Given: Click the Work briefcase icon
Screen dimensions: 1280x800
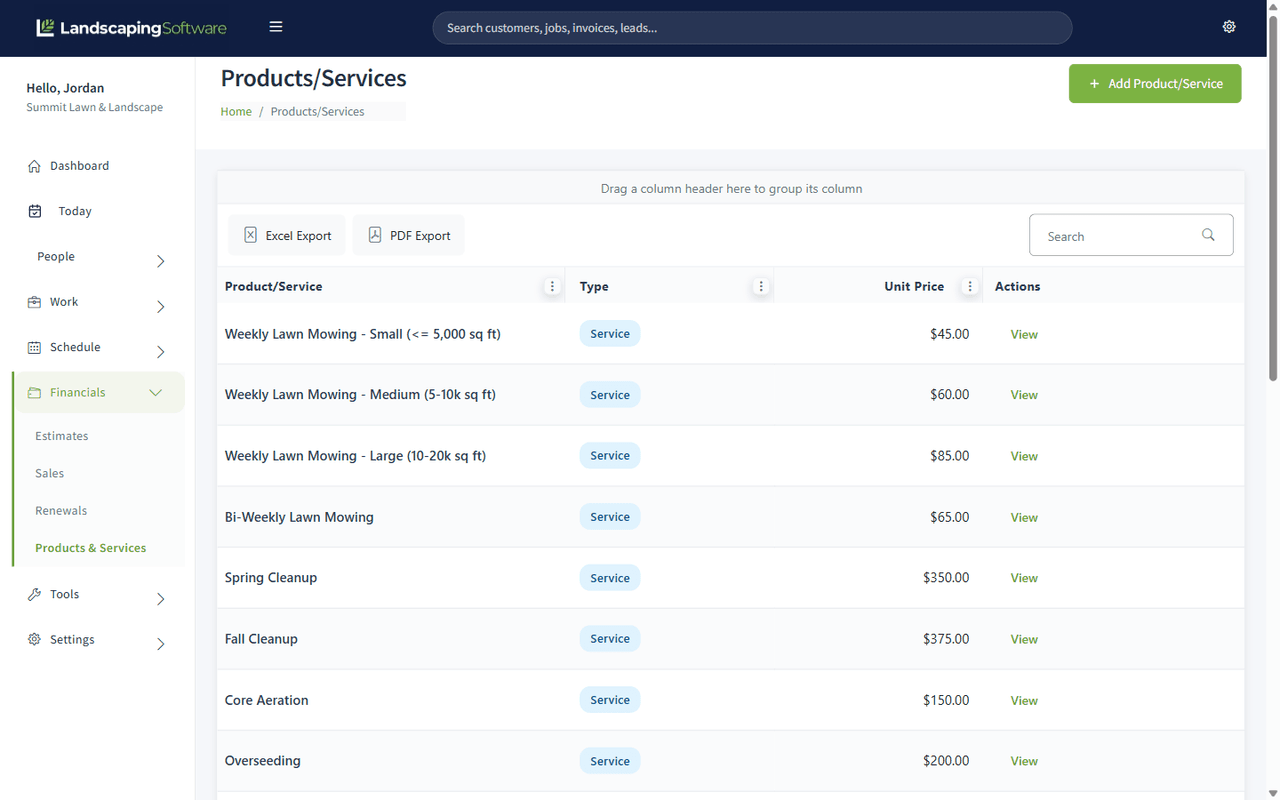Looking at the screenshot, I should coord(34,302).
